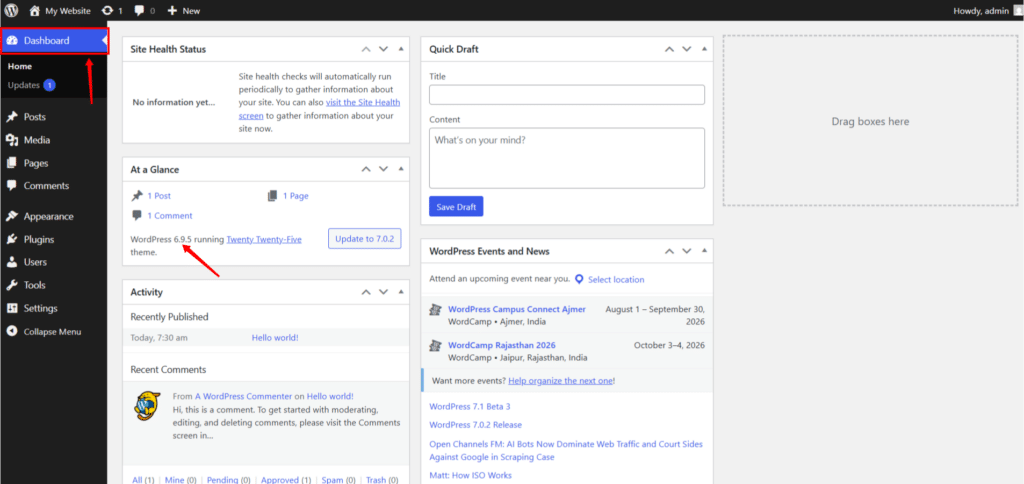
Task: Open WordCamp Rajasthan 2026 event link
Action: tap(502, 345)
